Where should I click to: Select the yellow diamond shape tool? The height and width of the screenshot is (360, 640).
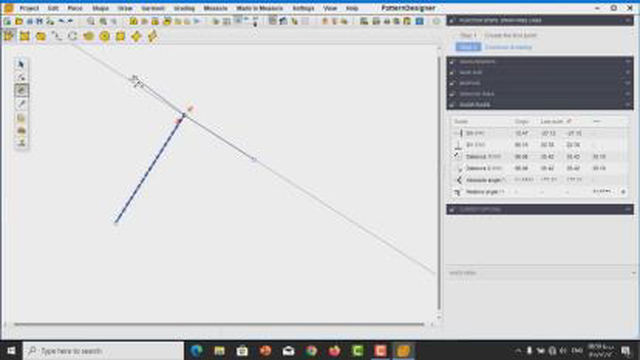click(136, 36)
